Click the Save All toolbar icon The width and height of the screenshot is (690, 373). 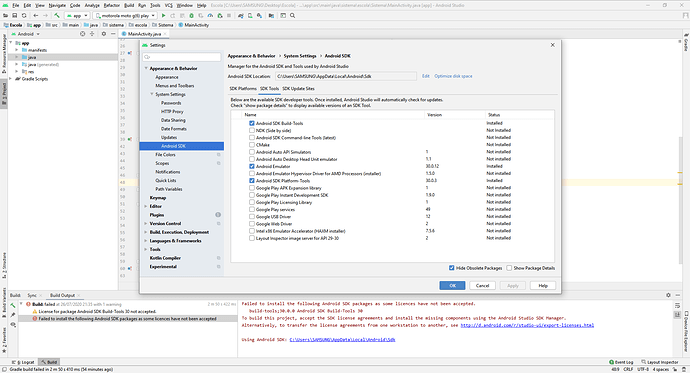[x=15, y=15]
